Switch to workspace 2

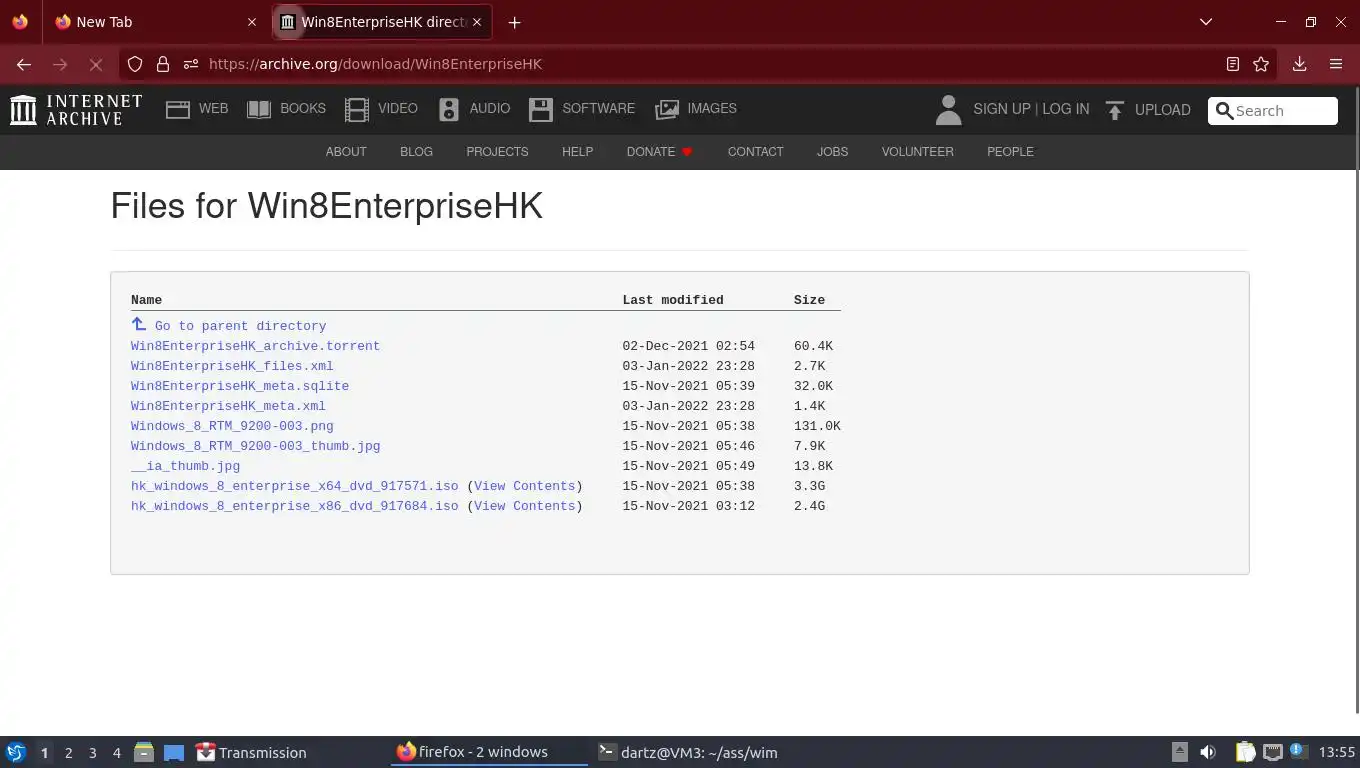[68, 753]
